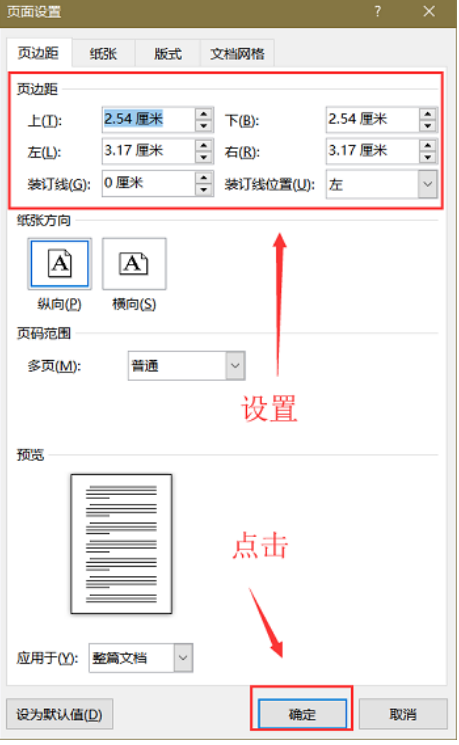459x745 pixels.
Task: Choose 纵向(P) portrait orientation icon
Action: pyautogui.click(x=60, y=264)
